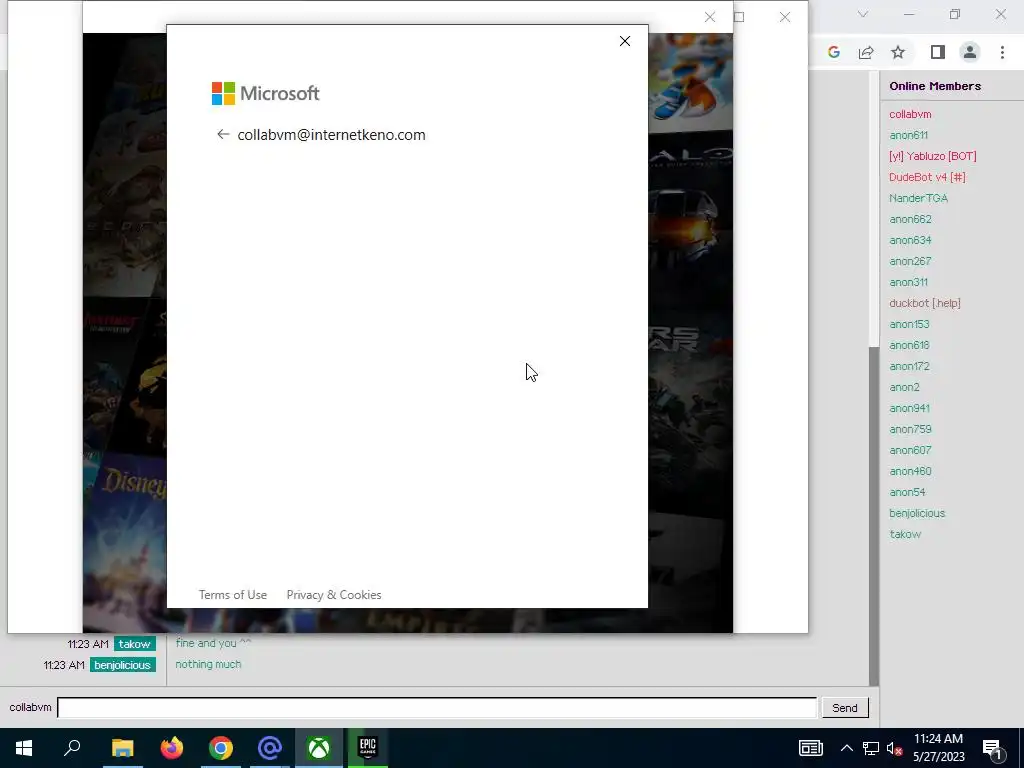Open the network status tray icon

(871, 748)
